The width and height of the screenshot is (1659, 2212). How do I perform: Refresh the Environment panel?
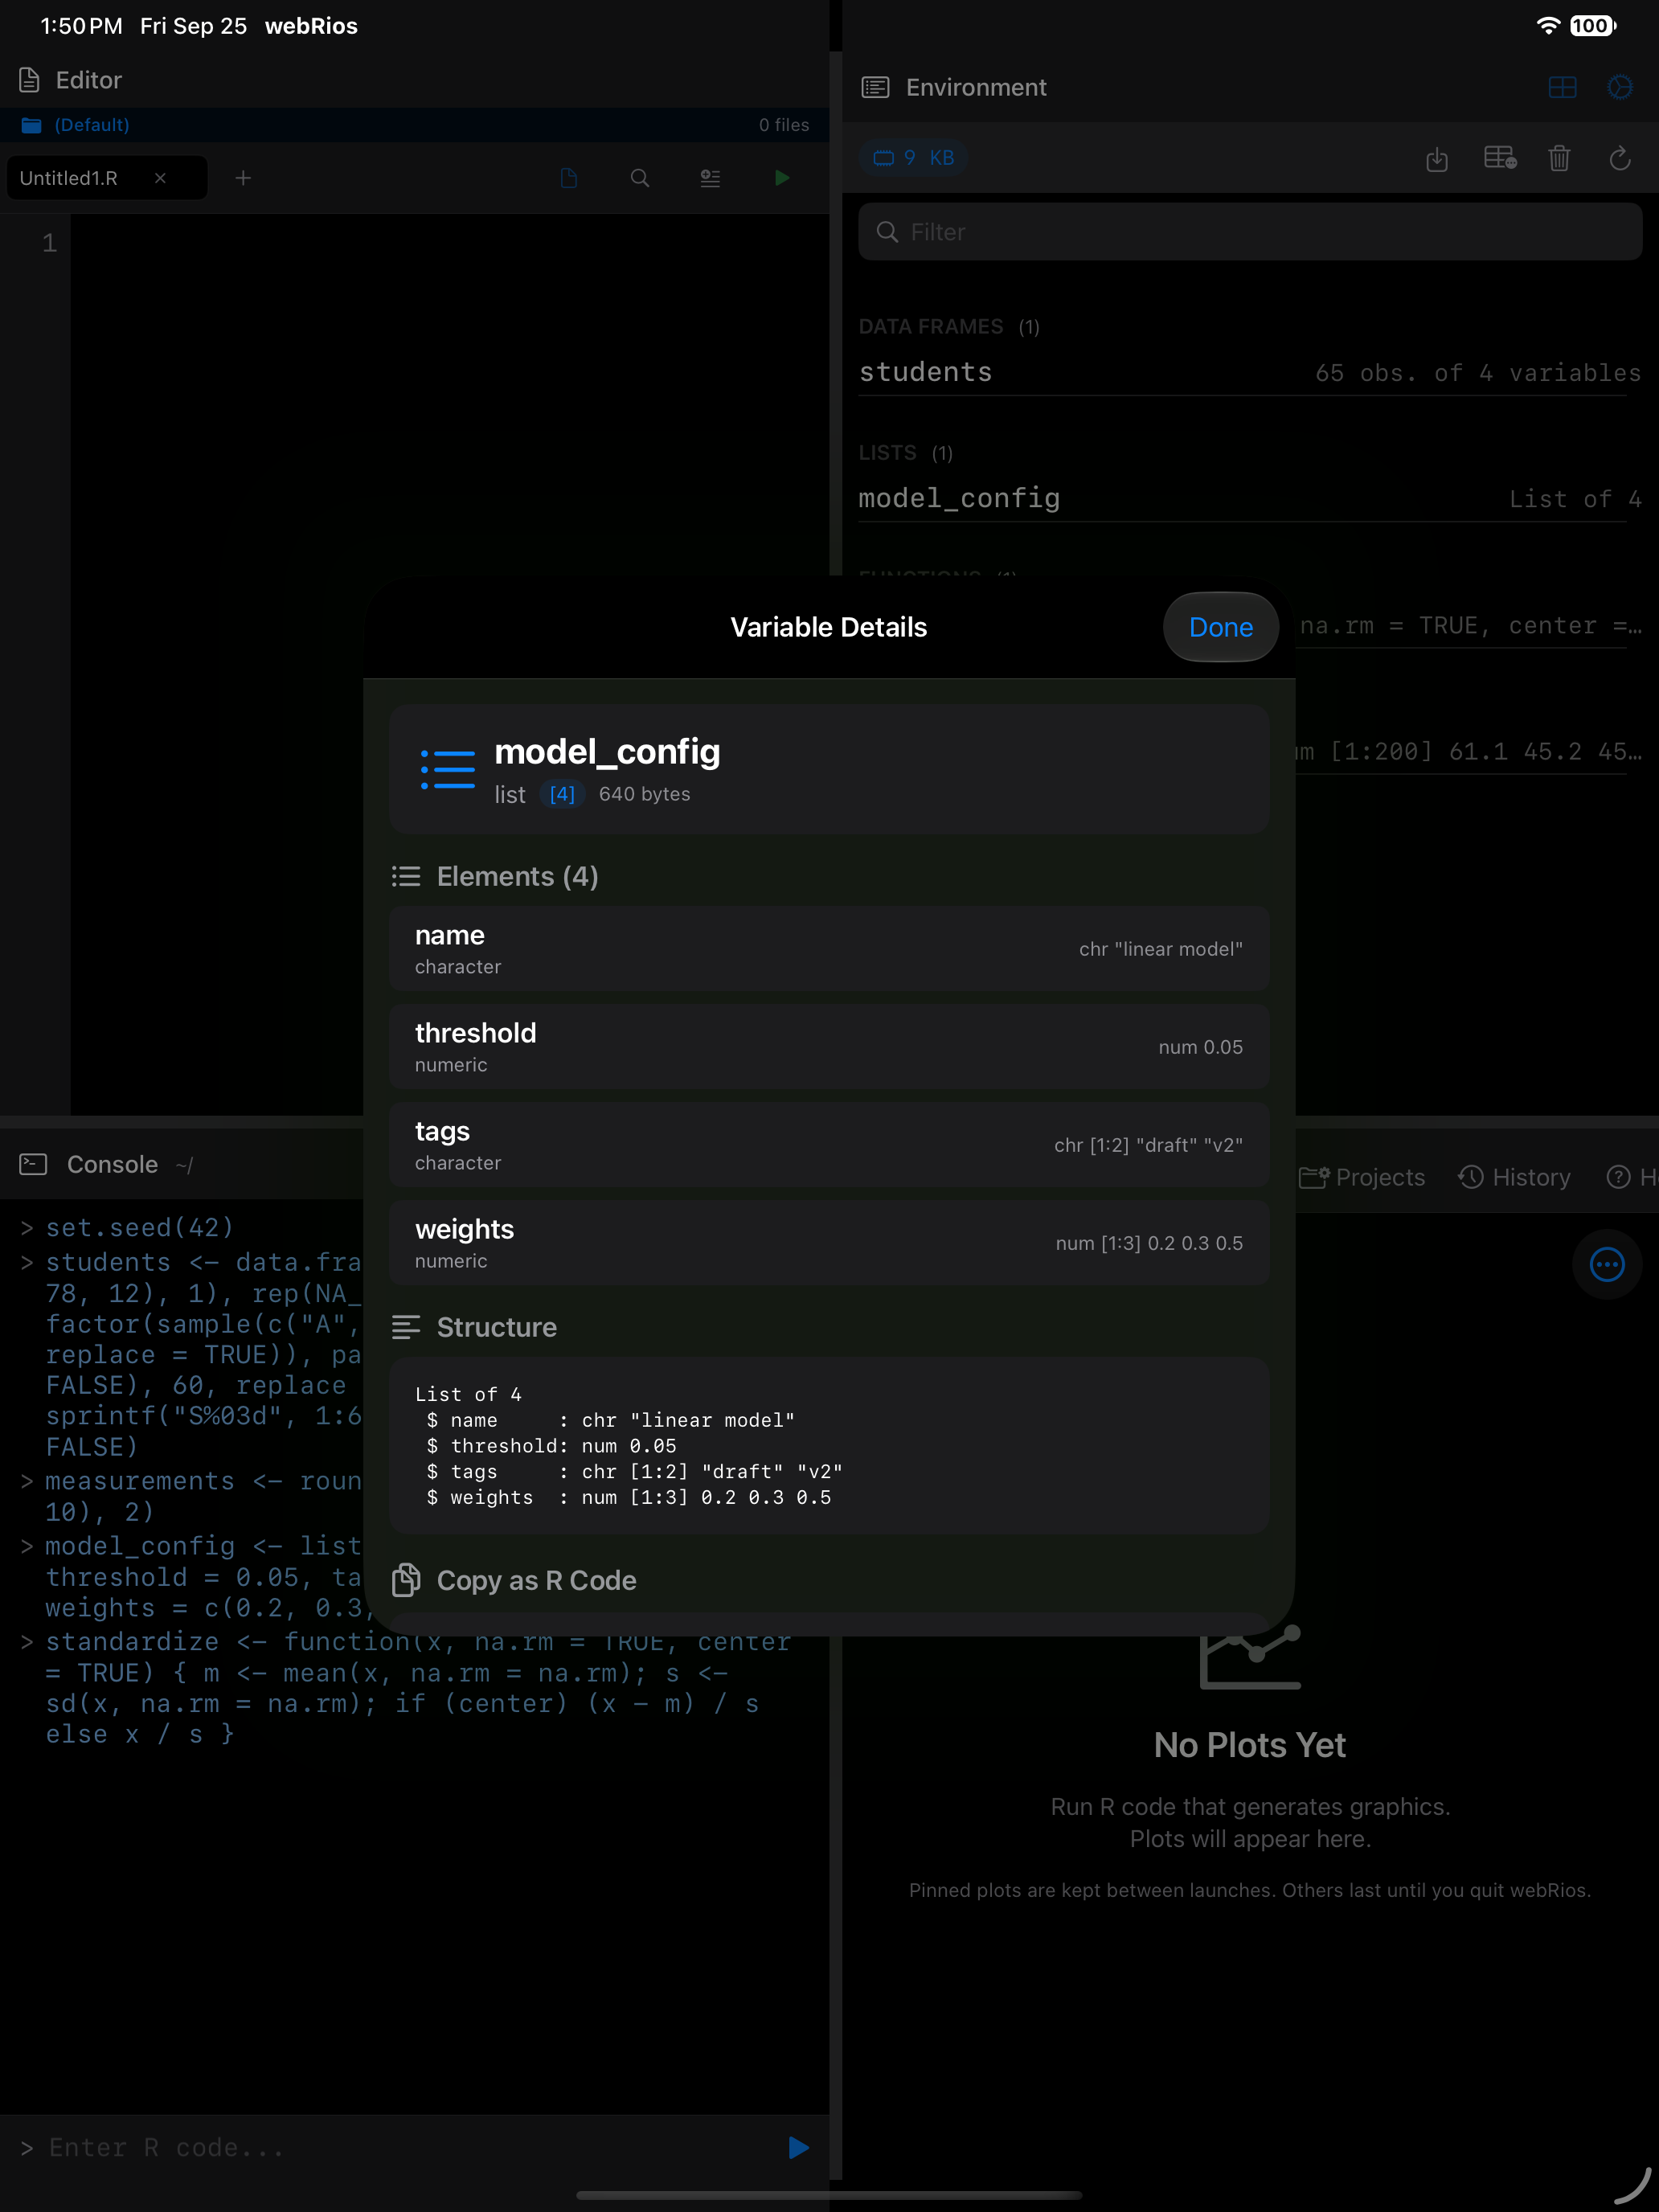1620,158
